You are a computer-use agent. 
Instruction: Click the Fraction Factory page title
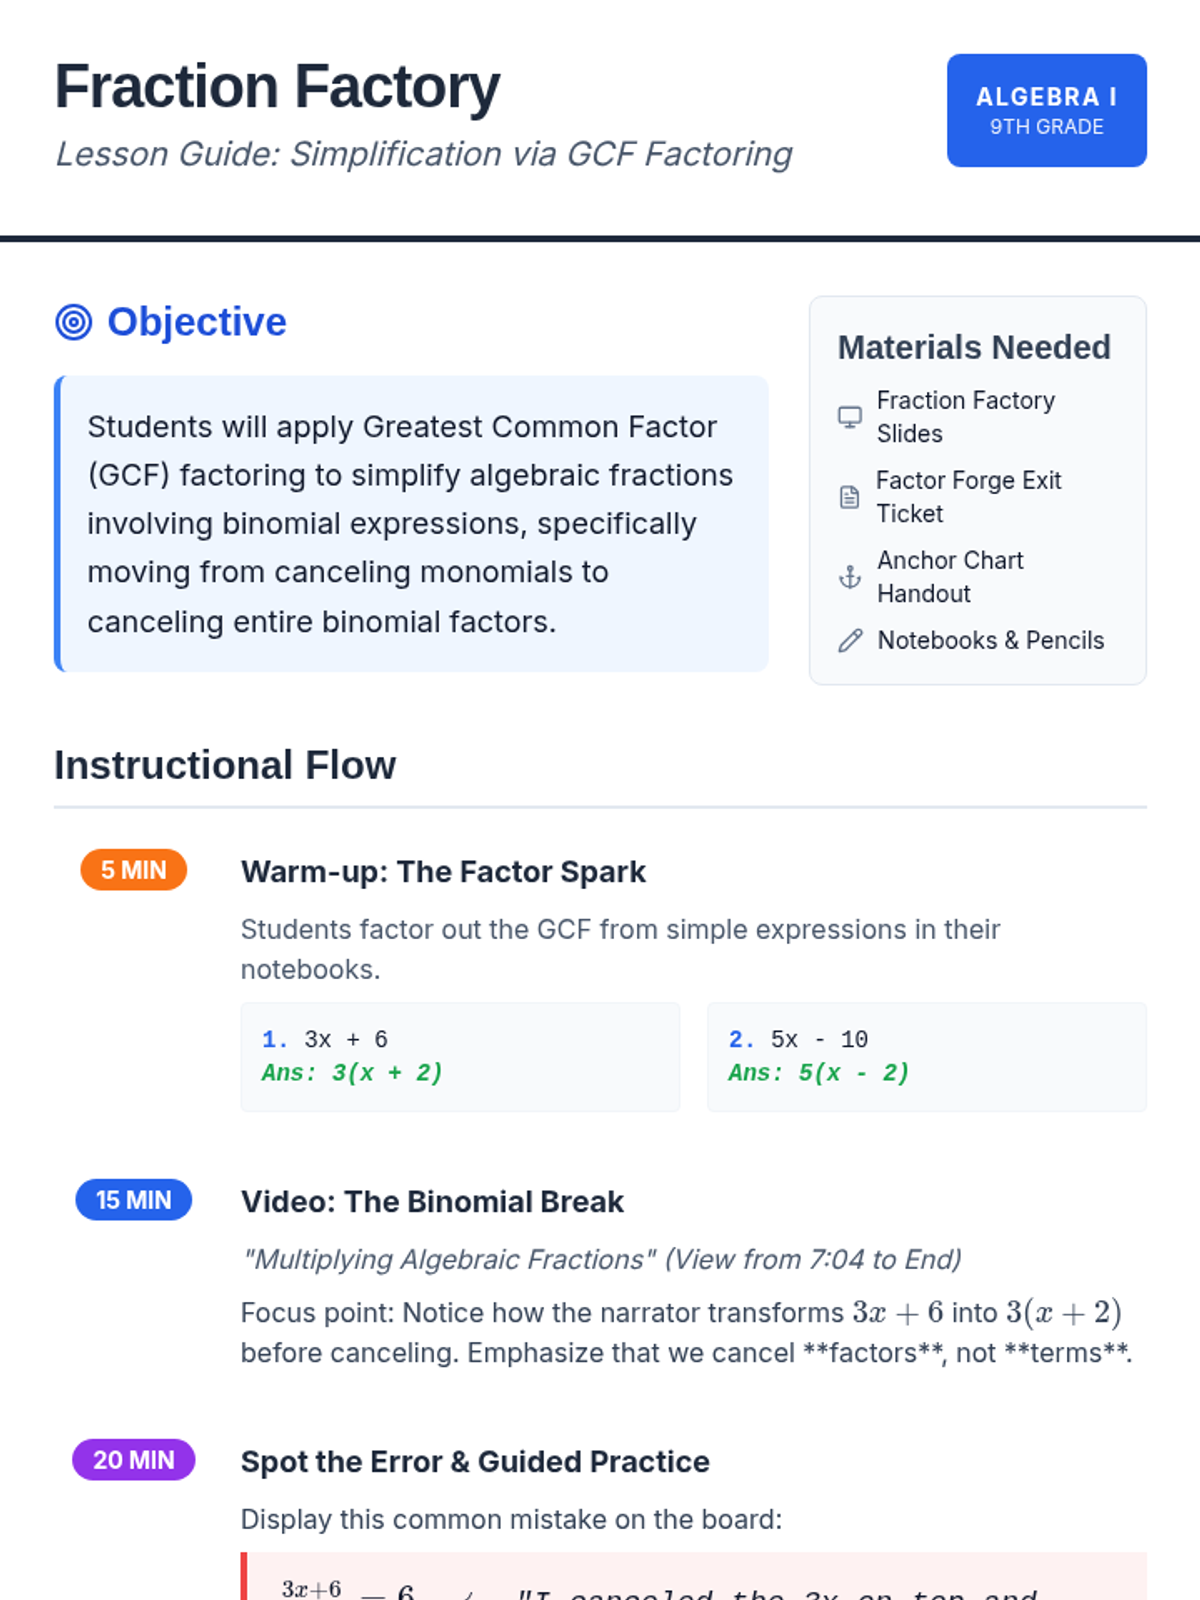tap(277, 87)
